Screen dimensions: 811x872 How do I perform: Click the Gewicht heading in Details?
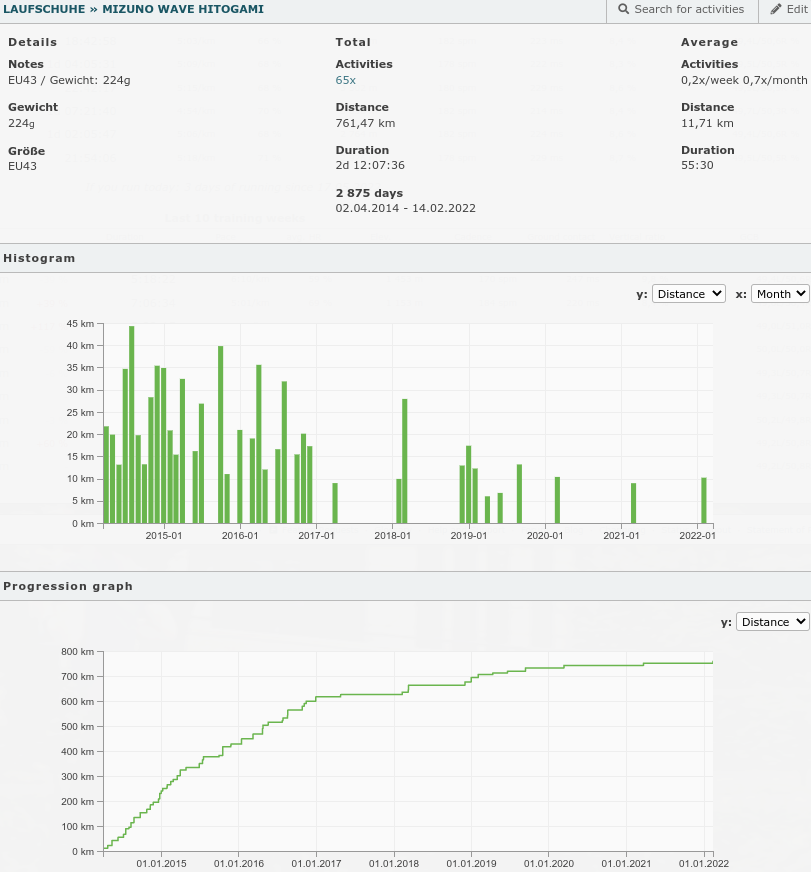33,107
